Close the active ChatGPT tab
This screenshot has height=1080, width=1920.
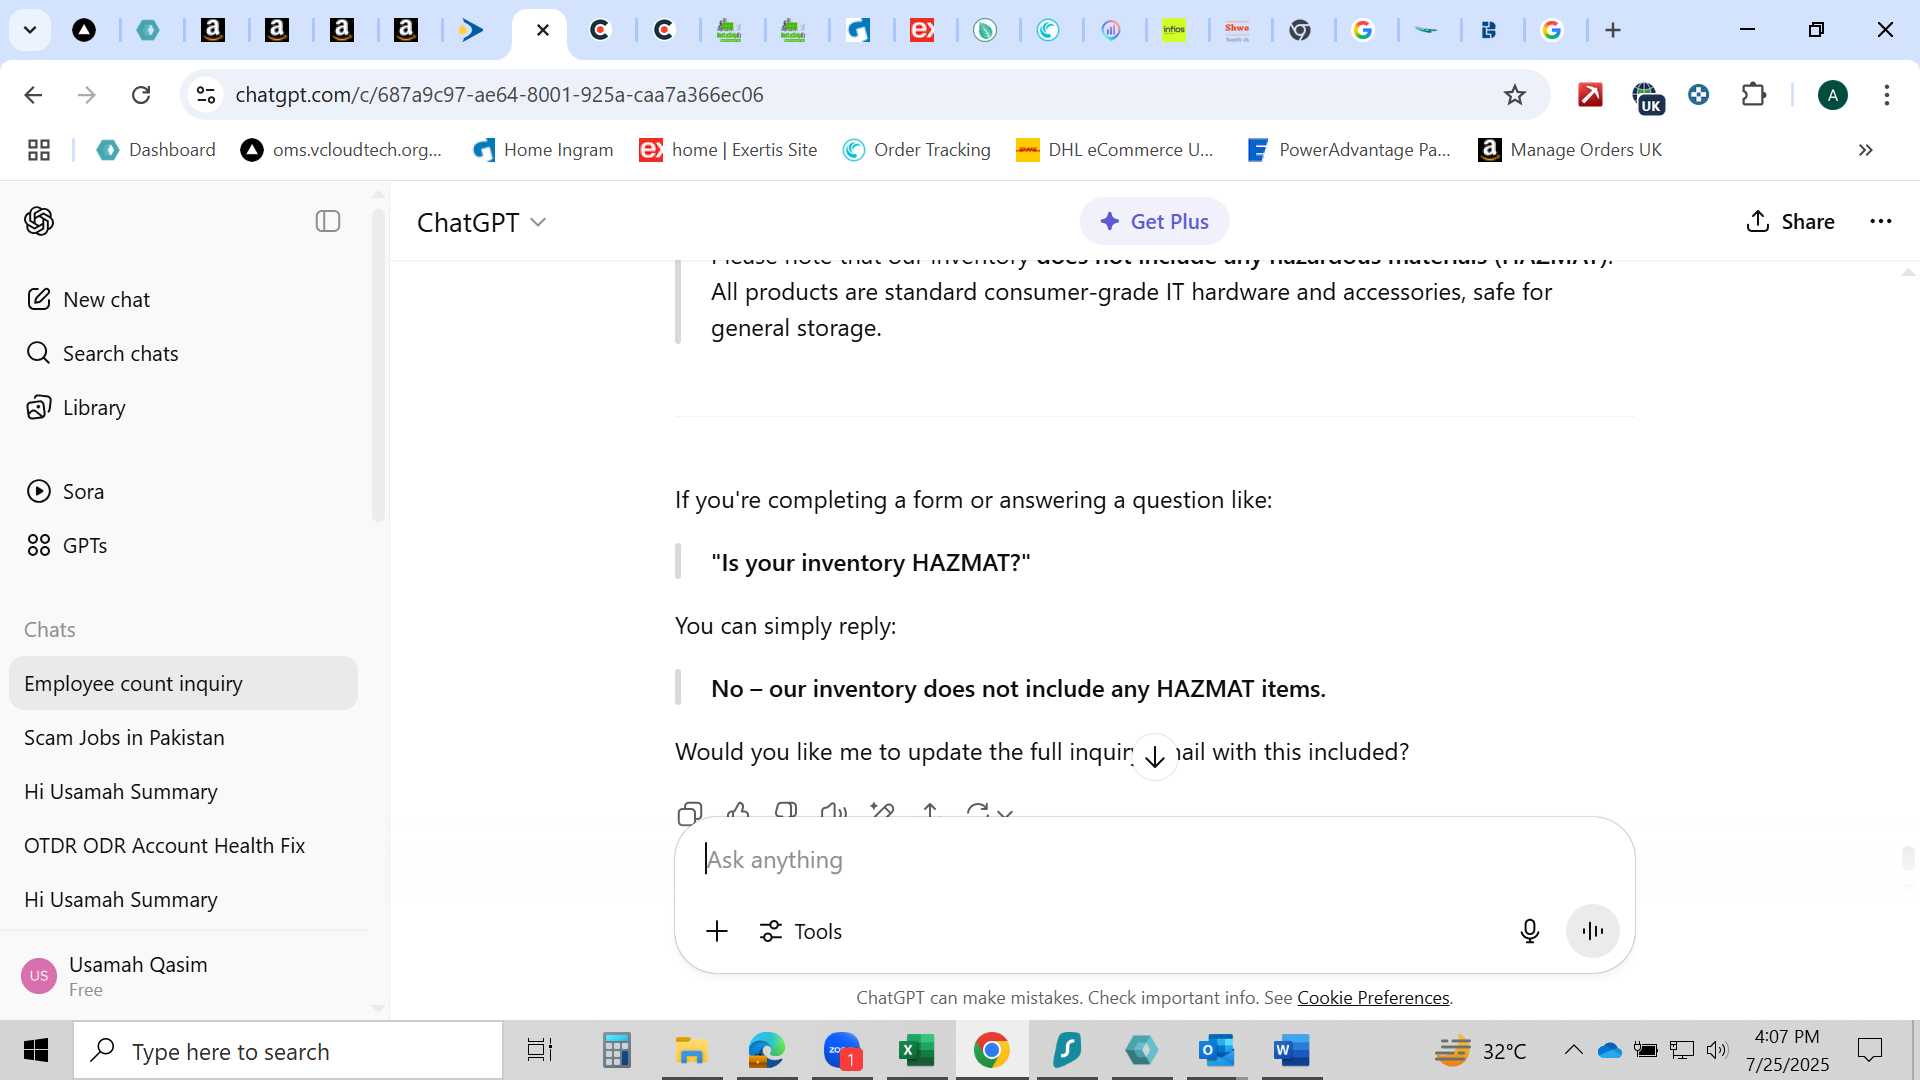pos(542,30)
